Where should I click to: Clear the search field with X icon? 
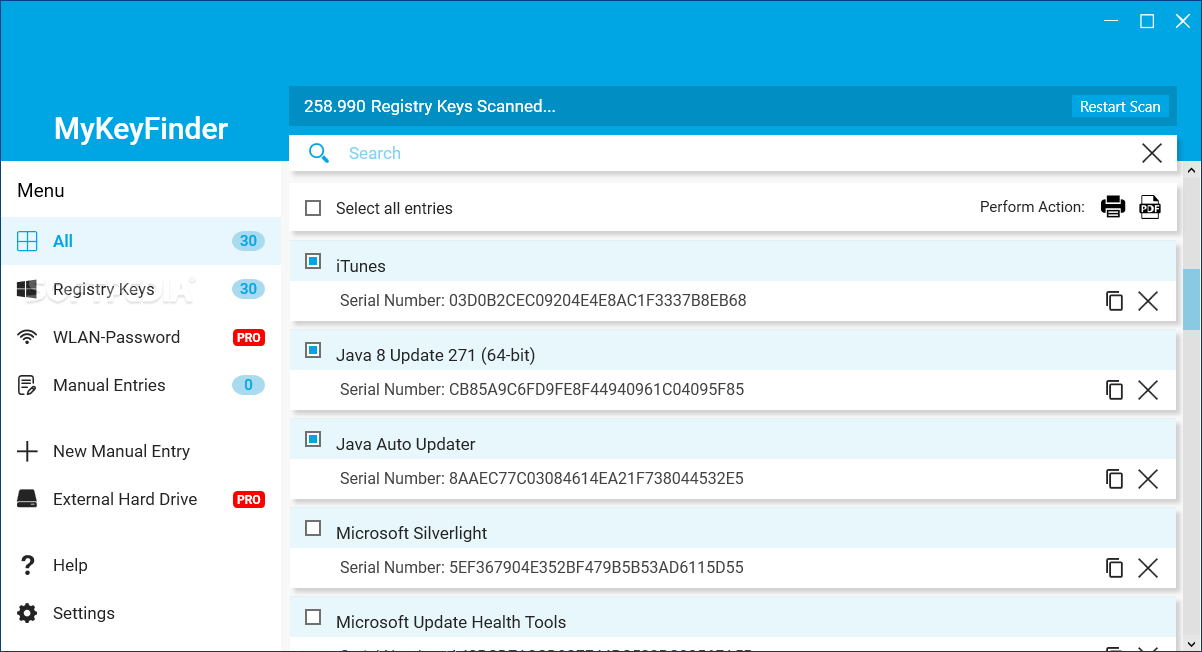(x=1151, y=153)
